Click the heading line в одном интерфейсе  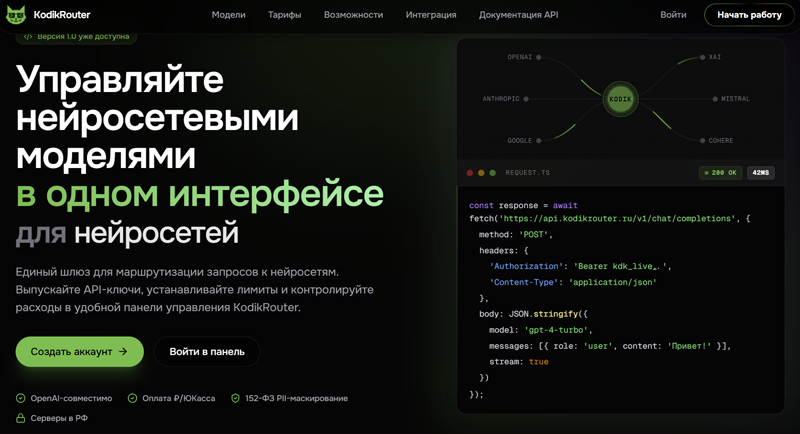tap(199, 194)
